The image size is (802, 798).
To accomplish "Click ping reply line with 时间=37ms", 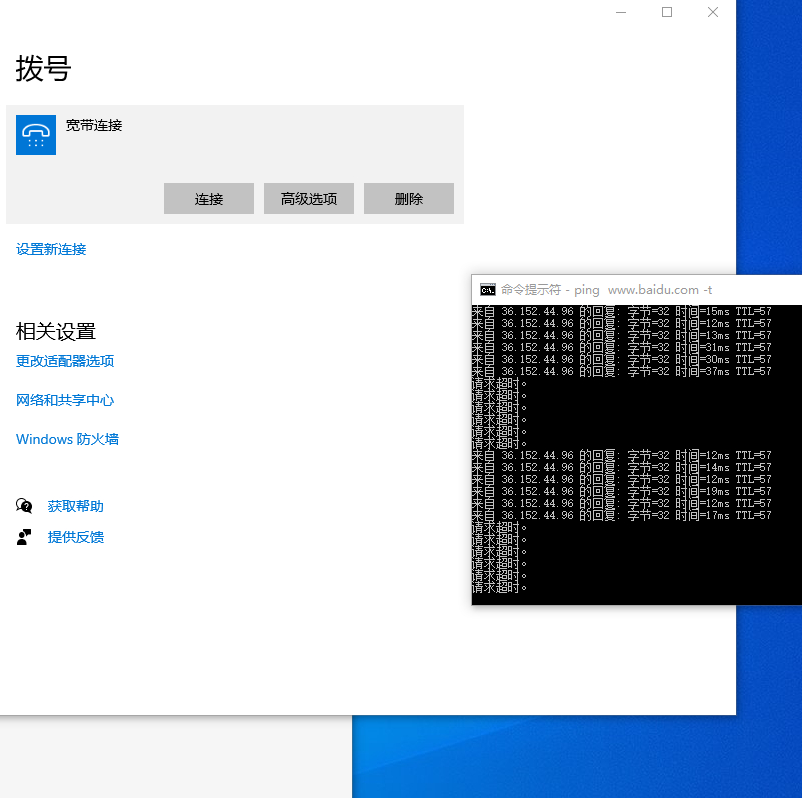I will point(621,371).
